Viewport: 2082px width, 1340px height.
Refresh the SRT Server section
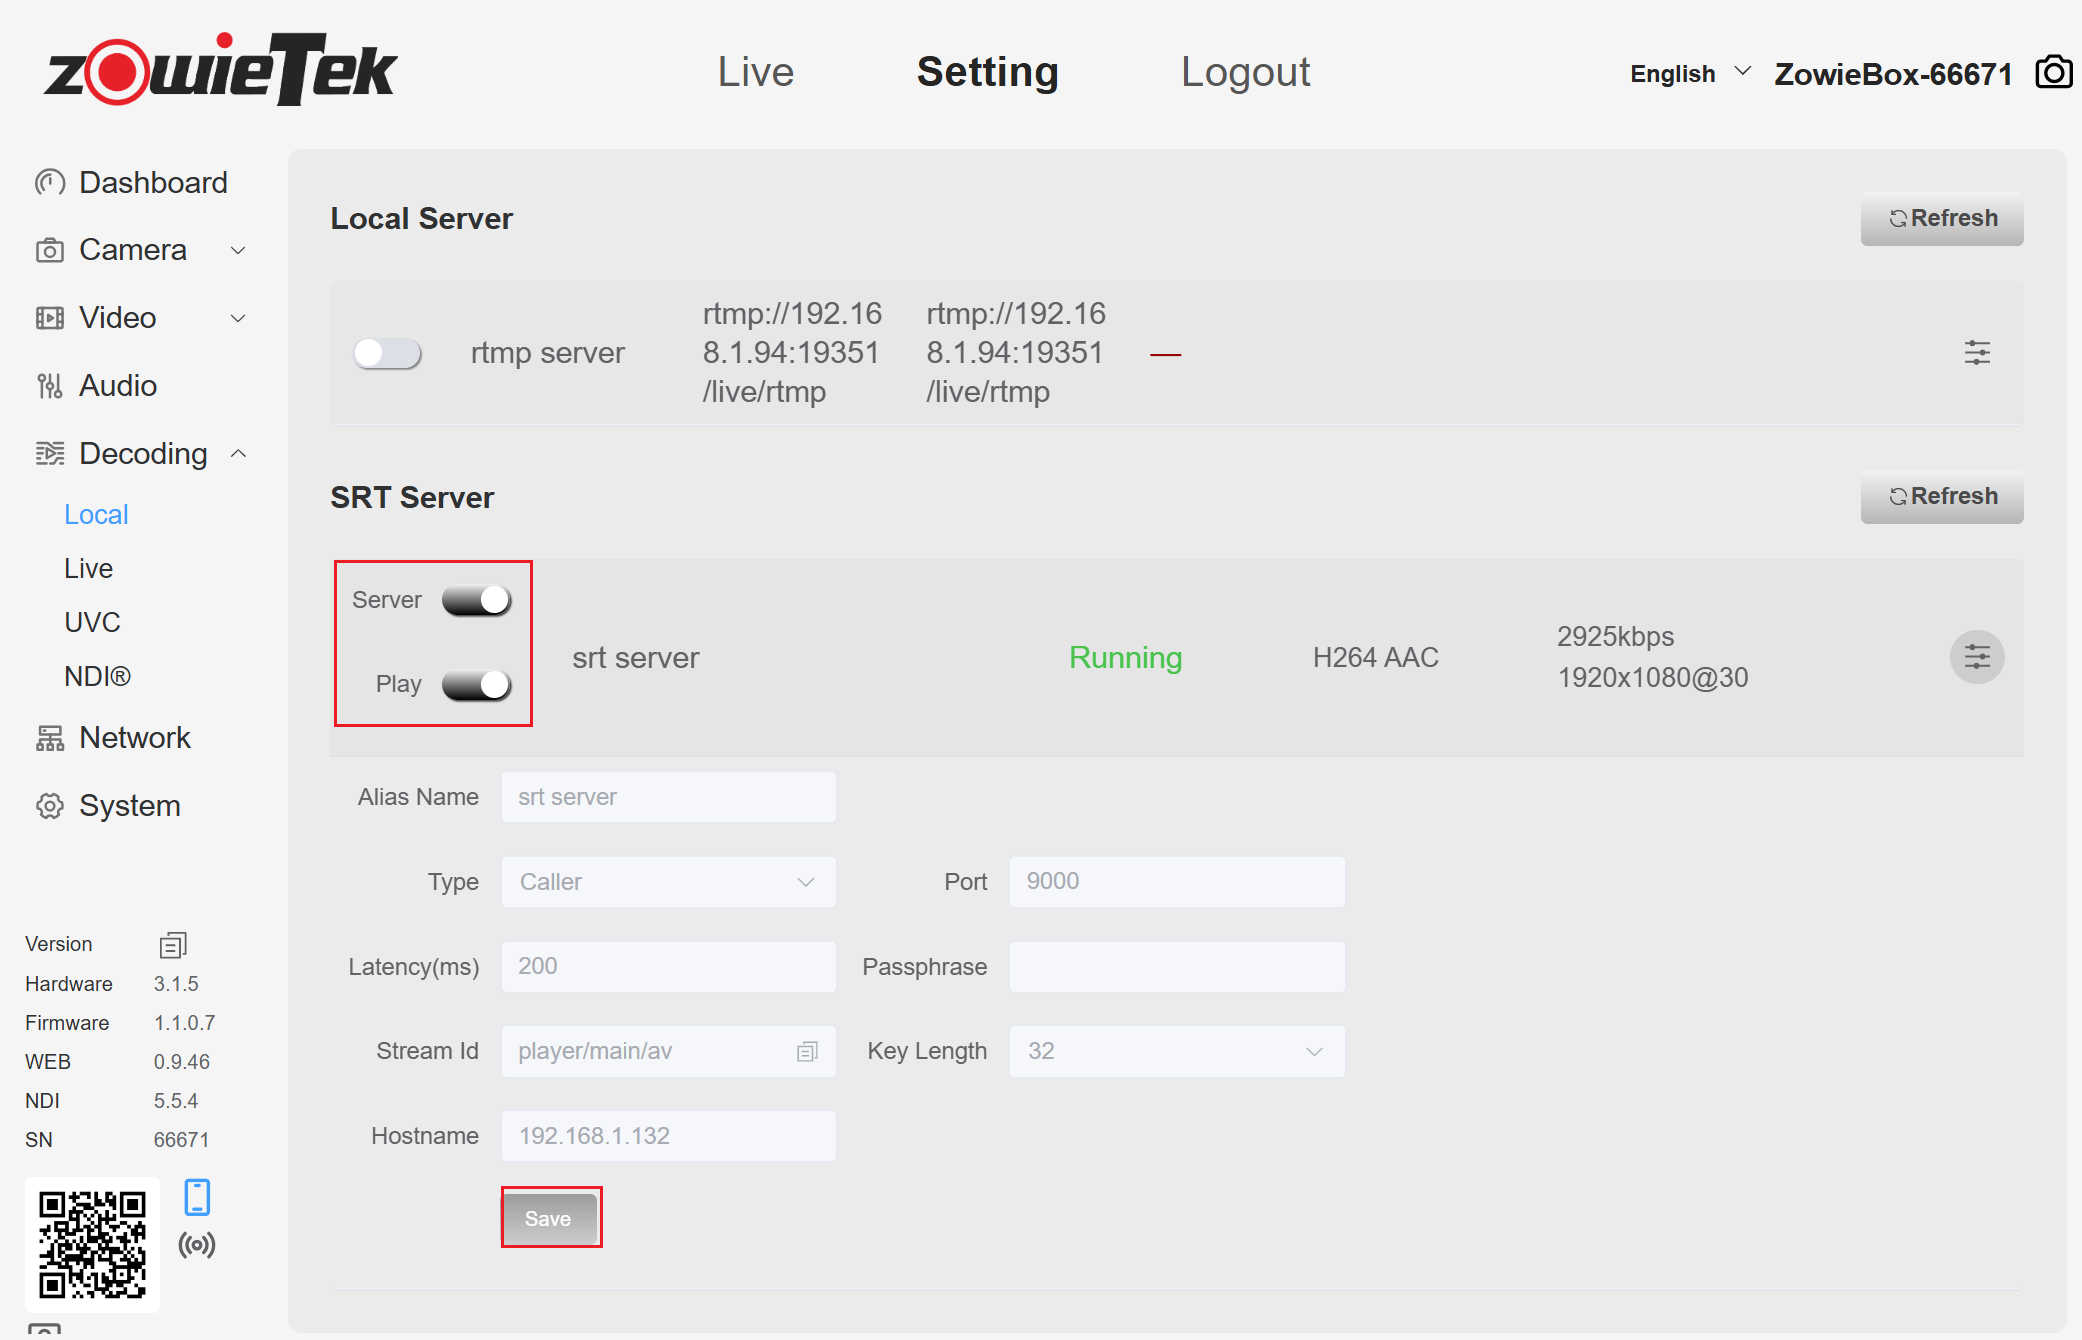coord(1941,496)
